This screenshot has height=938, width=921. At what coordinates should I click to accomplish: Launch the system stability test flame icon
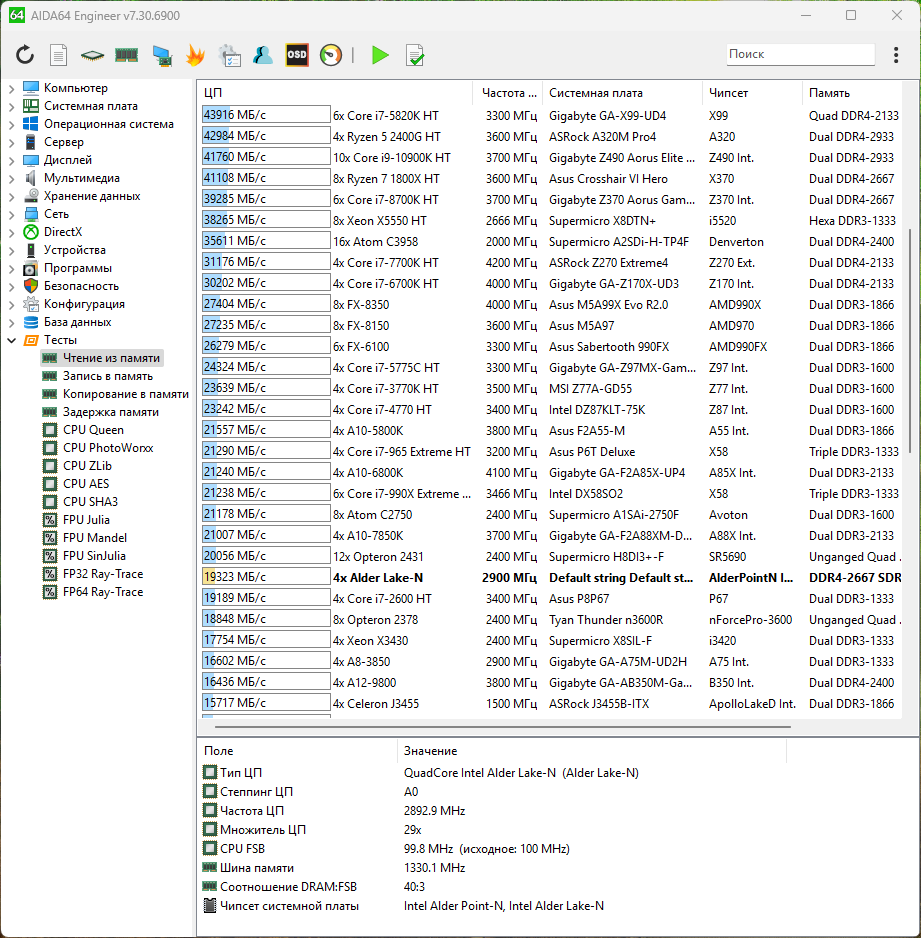(195, 55)
